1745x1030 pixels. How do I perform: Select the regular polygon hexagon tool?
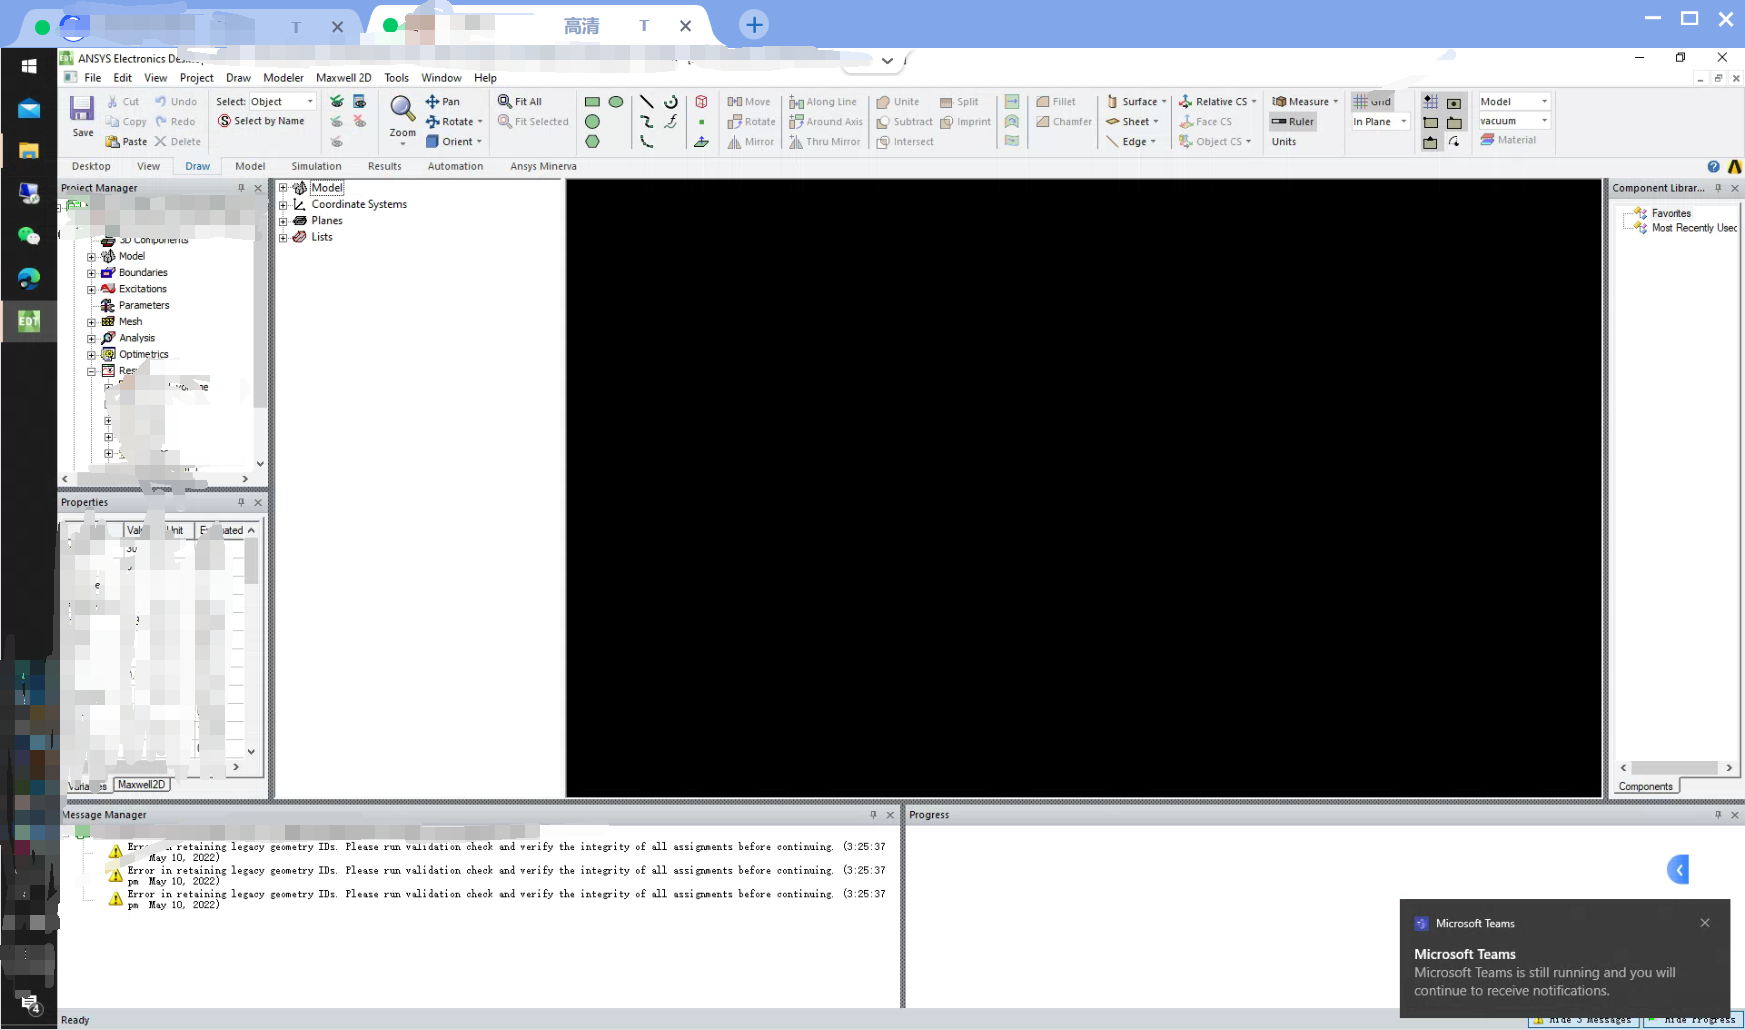[592, 141]
